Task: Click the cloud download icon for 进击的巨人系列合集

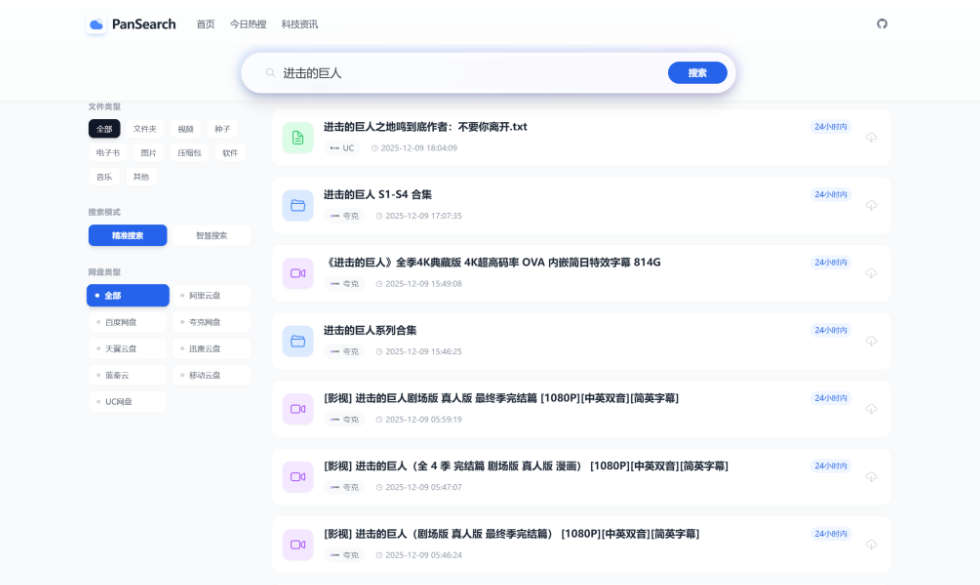Action: click(x=871, y=341)
